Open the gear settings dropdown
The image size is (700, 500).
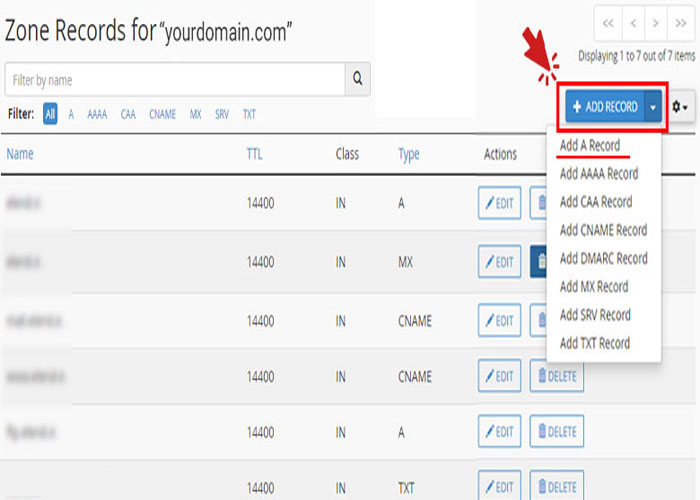click(x=682, y=107)
